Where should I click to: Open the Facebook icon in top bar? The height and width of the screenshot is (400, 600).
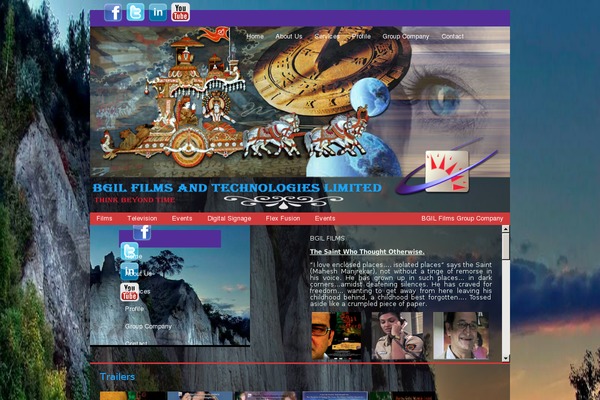pos(113,12)
